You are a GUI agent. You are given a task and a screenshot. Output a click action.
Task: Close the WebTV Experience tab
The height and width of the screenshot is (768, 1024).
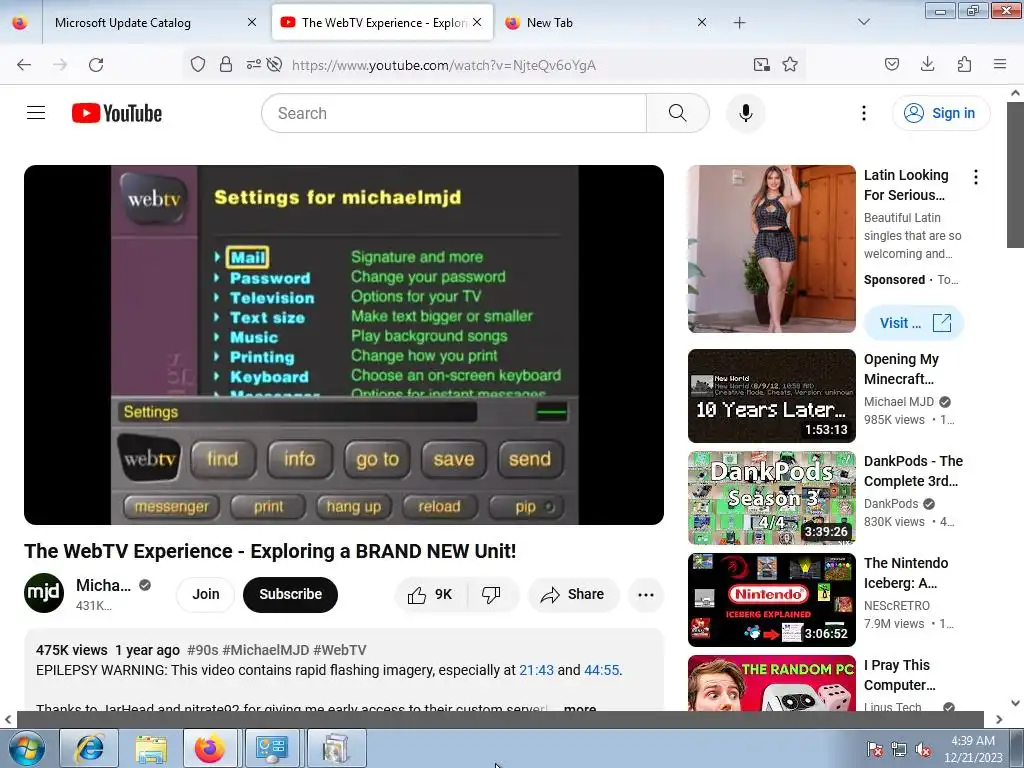pyautogui.click(x=477, y=22)
